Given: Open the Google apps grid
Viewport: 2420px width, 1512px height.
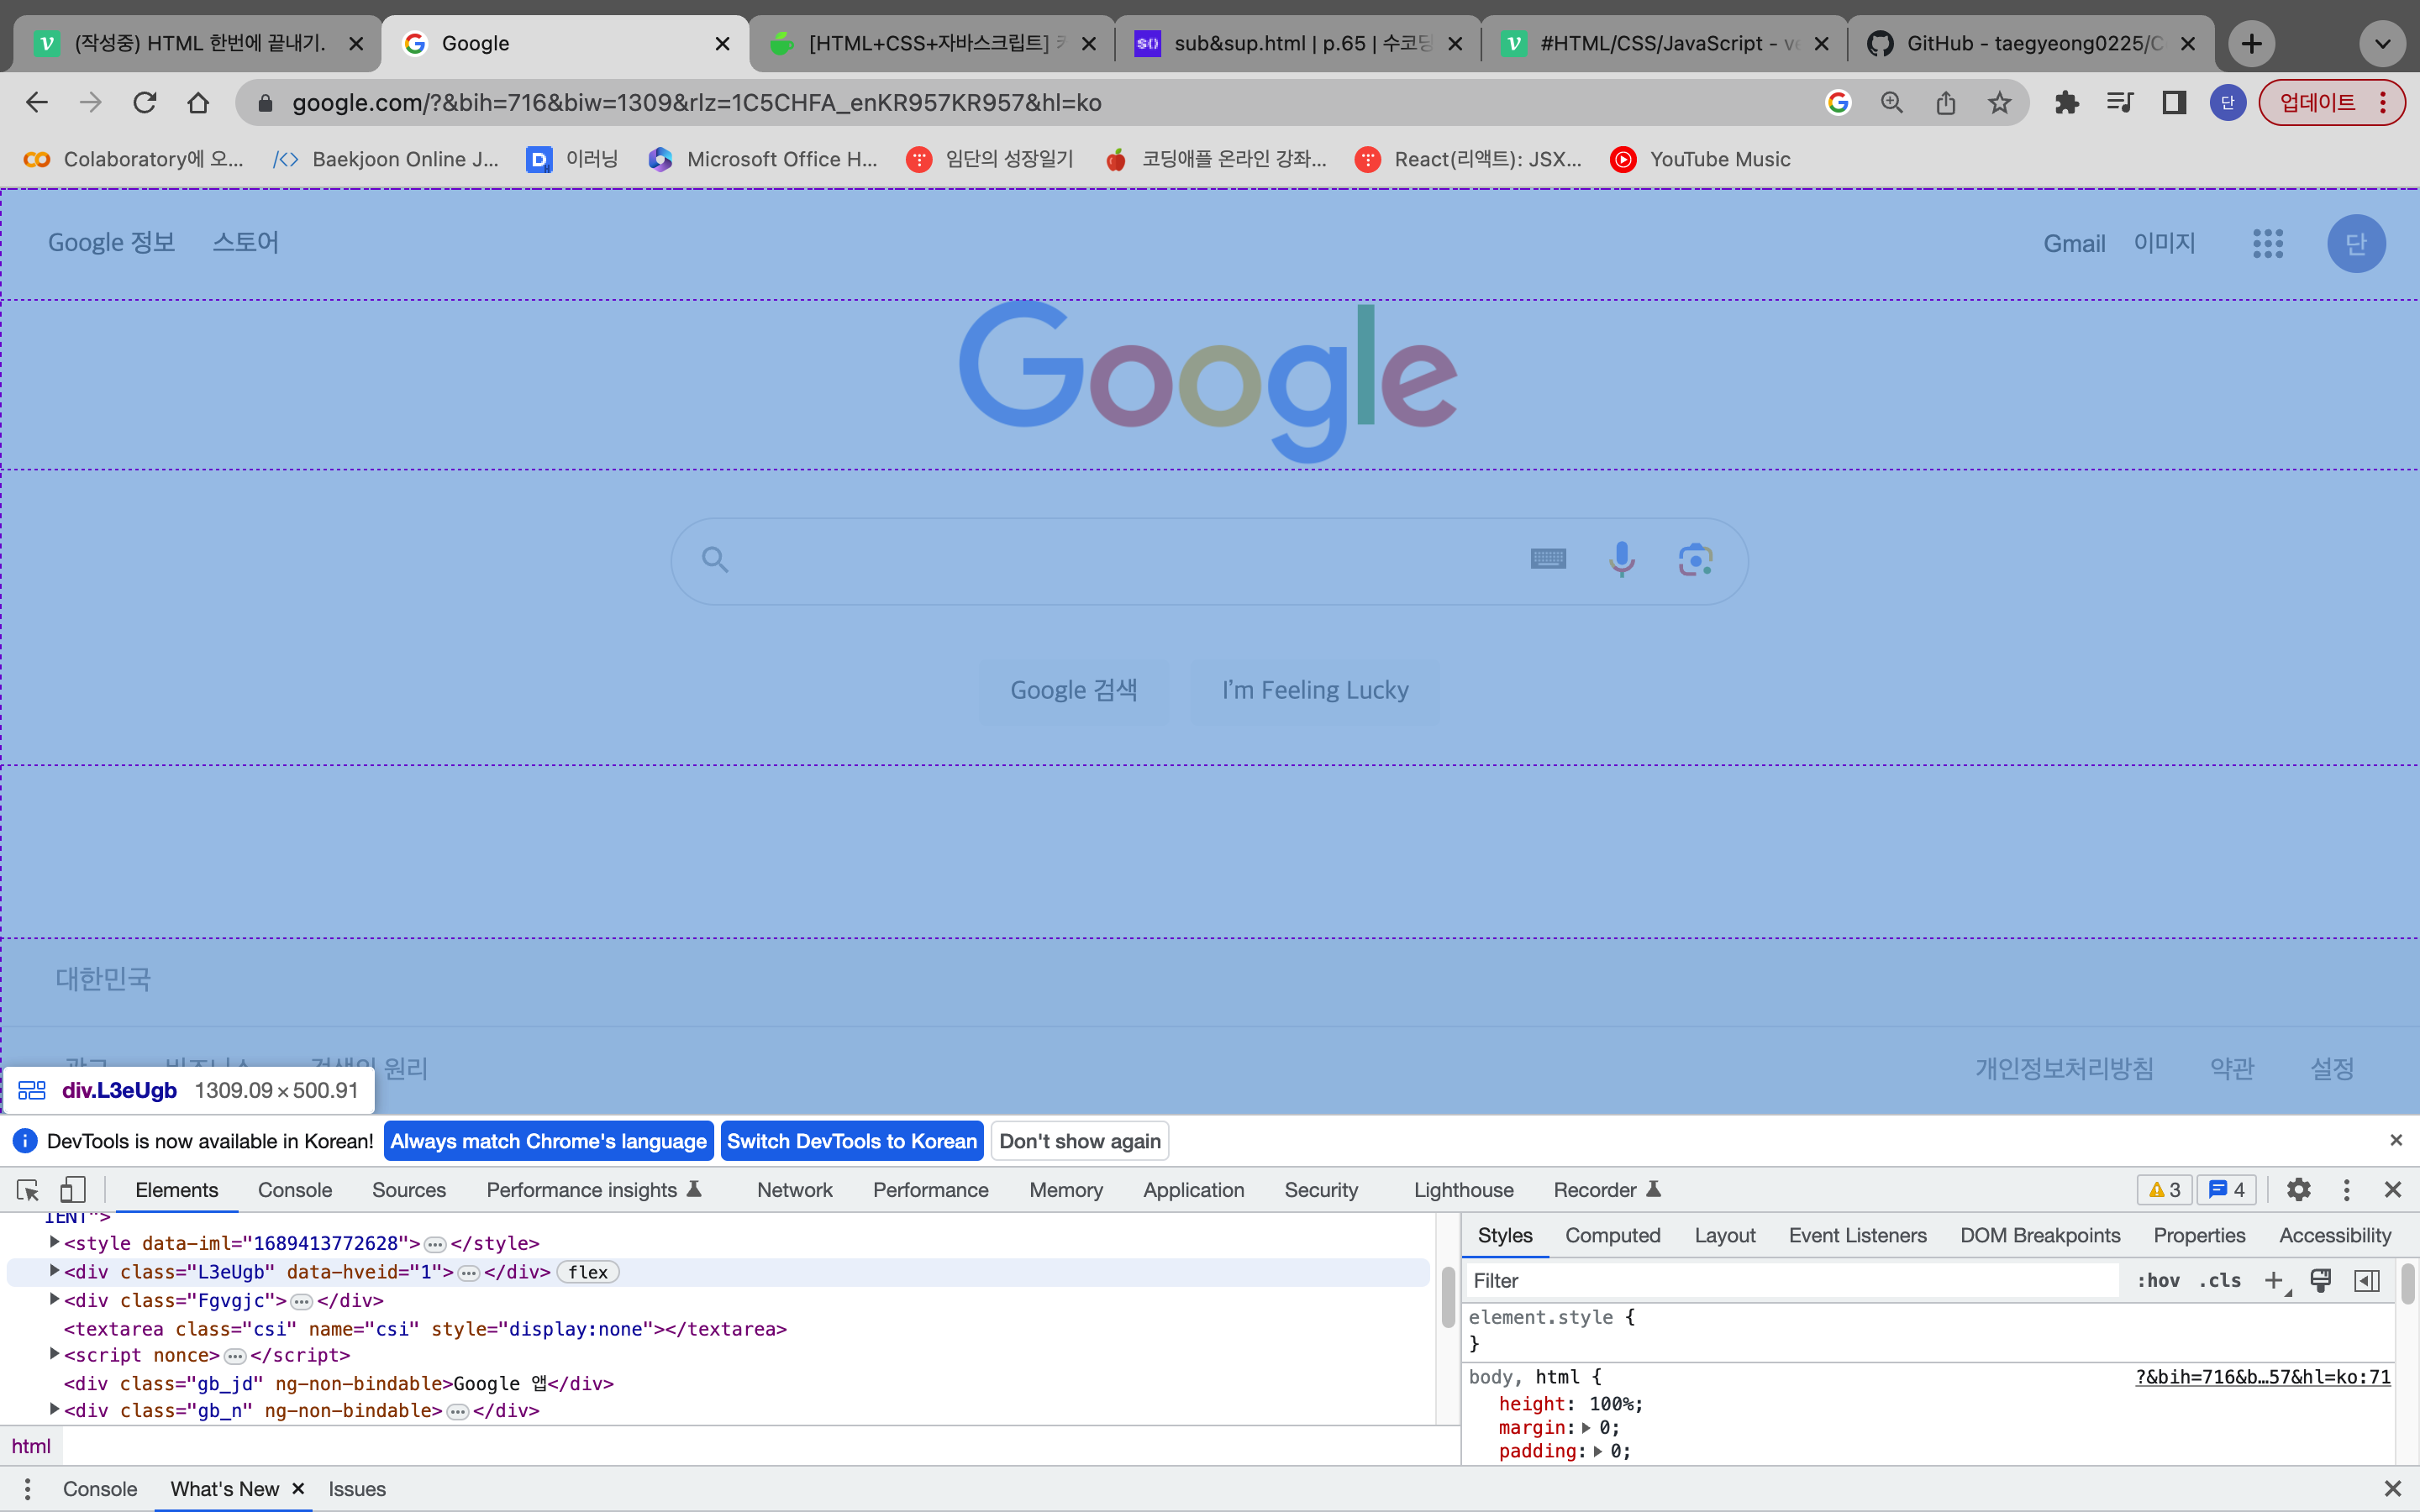Looking at the screenshot, I should [x=2268, y=243].
